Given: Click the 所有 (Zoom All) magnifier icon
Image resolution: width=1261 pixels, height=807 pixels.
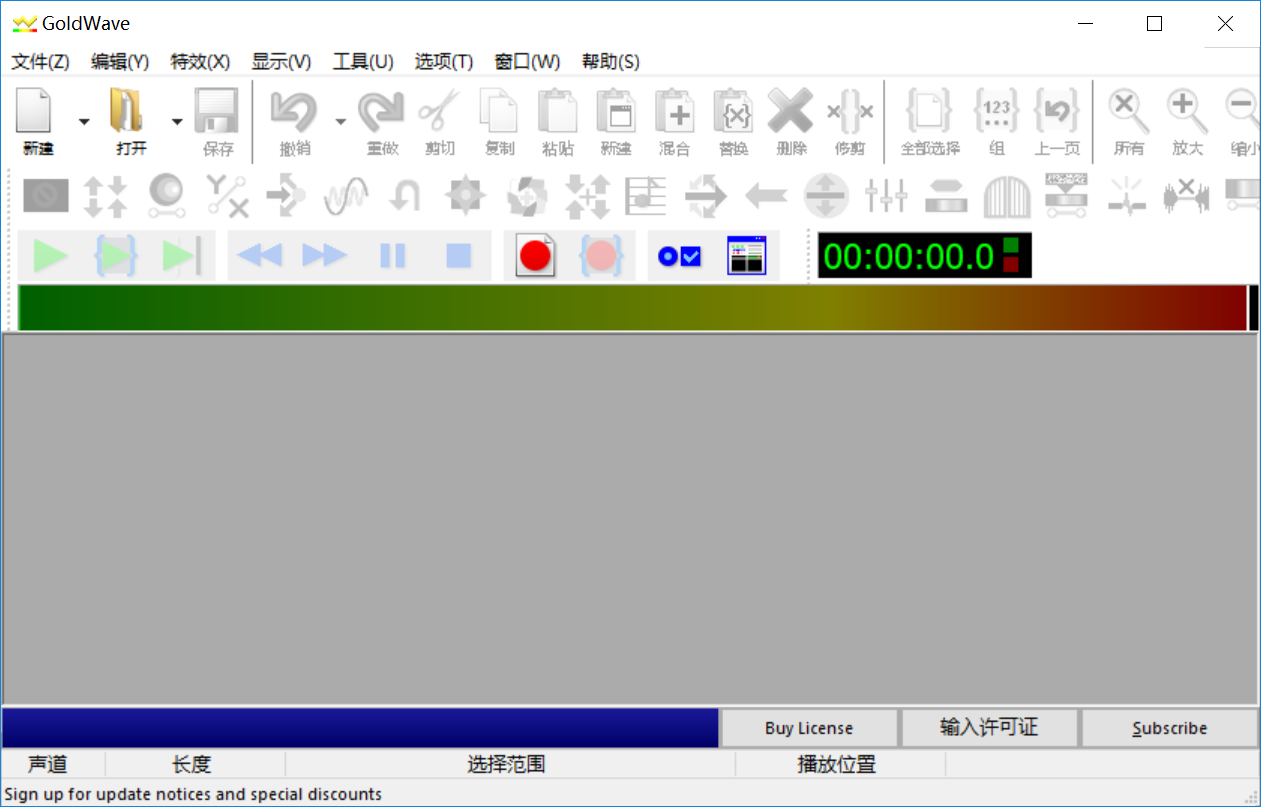Looking at the screenshot, I should 1129,111.
